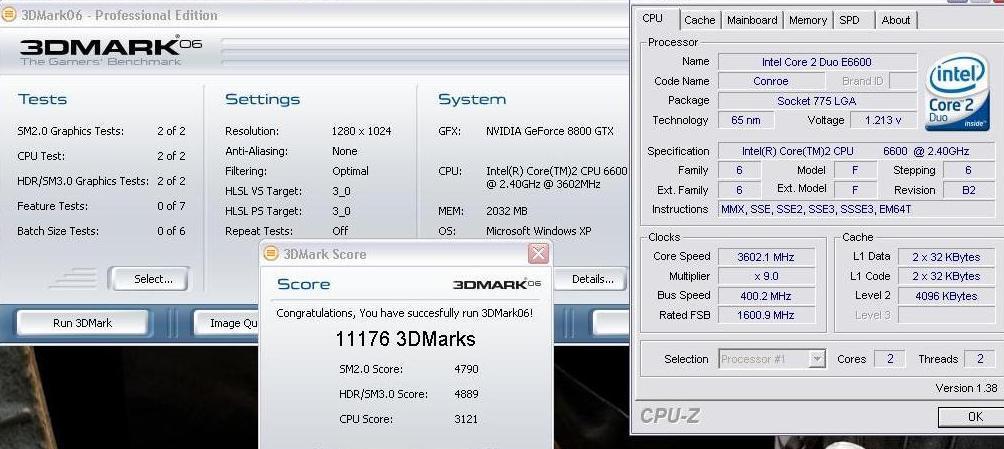Click the Instructions field MMX, SSE list
The height and width of the screenshot is (449, 1004).
pos(856,209)
